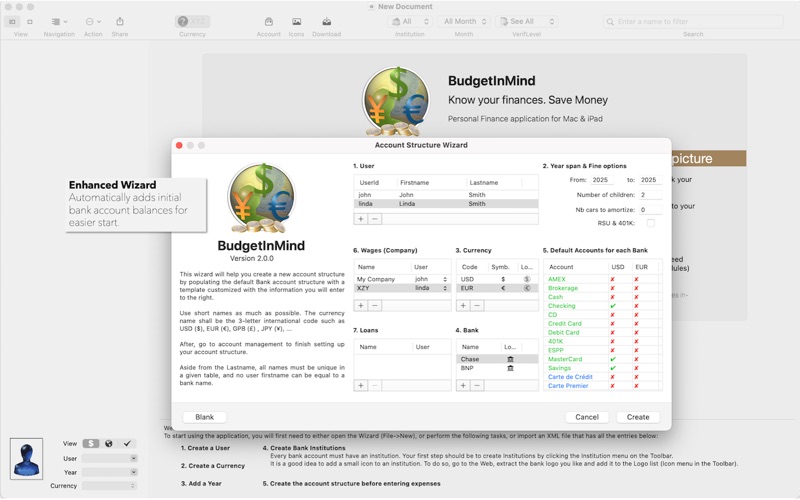
Task: Add a bank with plus button
Action: pos(463,386)
